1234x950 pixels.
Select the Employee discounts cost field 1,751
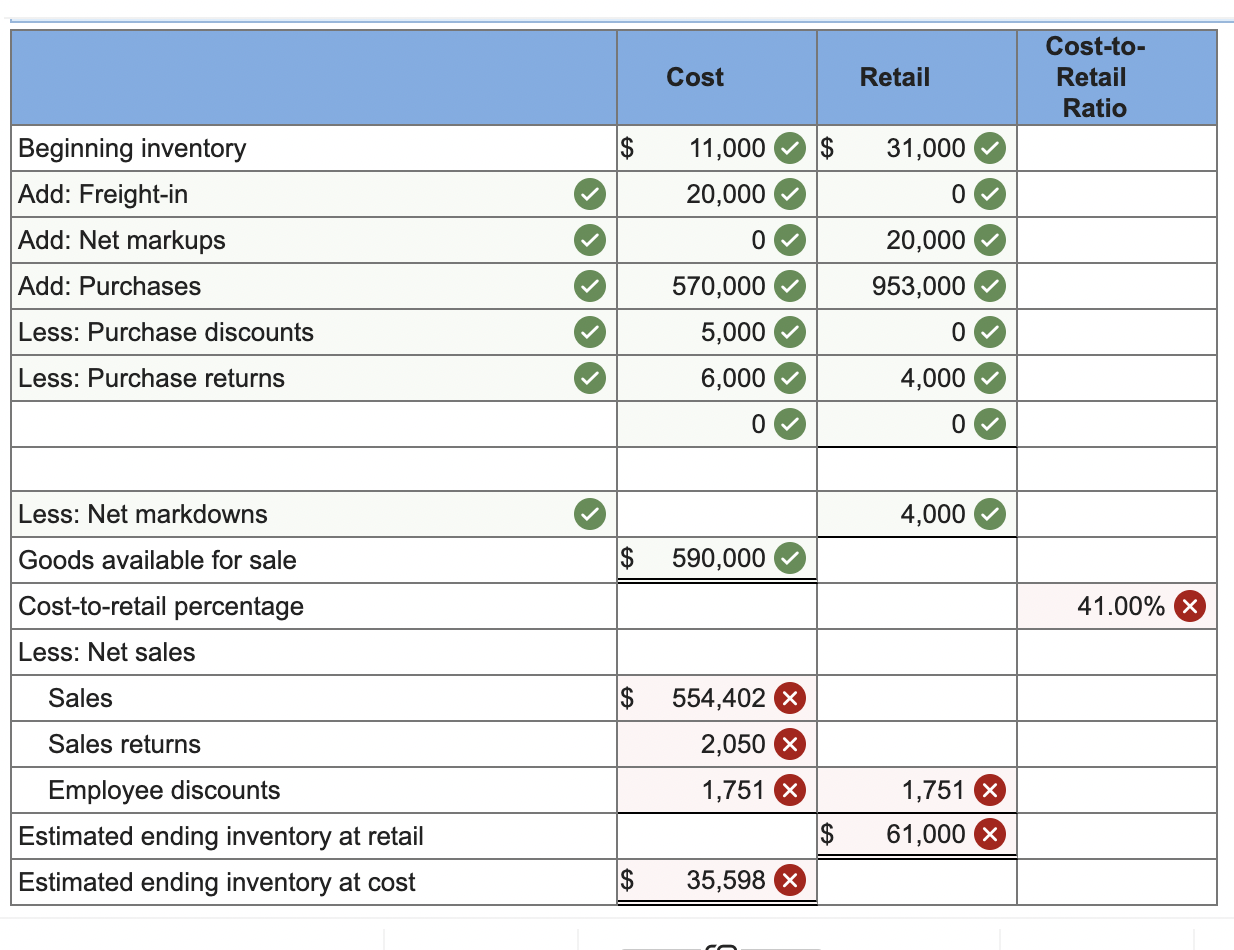point(717,790)
